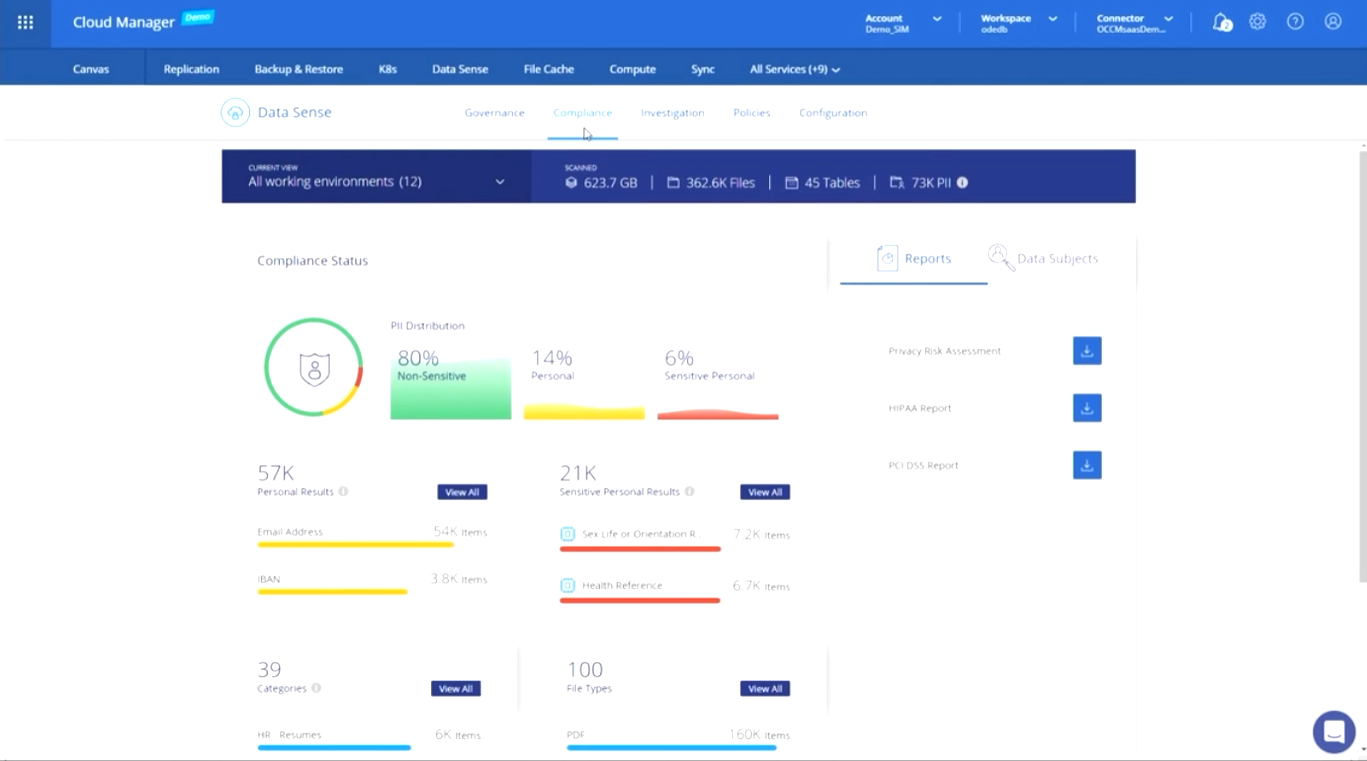Open the help question mark icon
Image resolution: width=1367 pixels, height=761 pixels.
(1295, 21)
